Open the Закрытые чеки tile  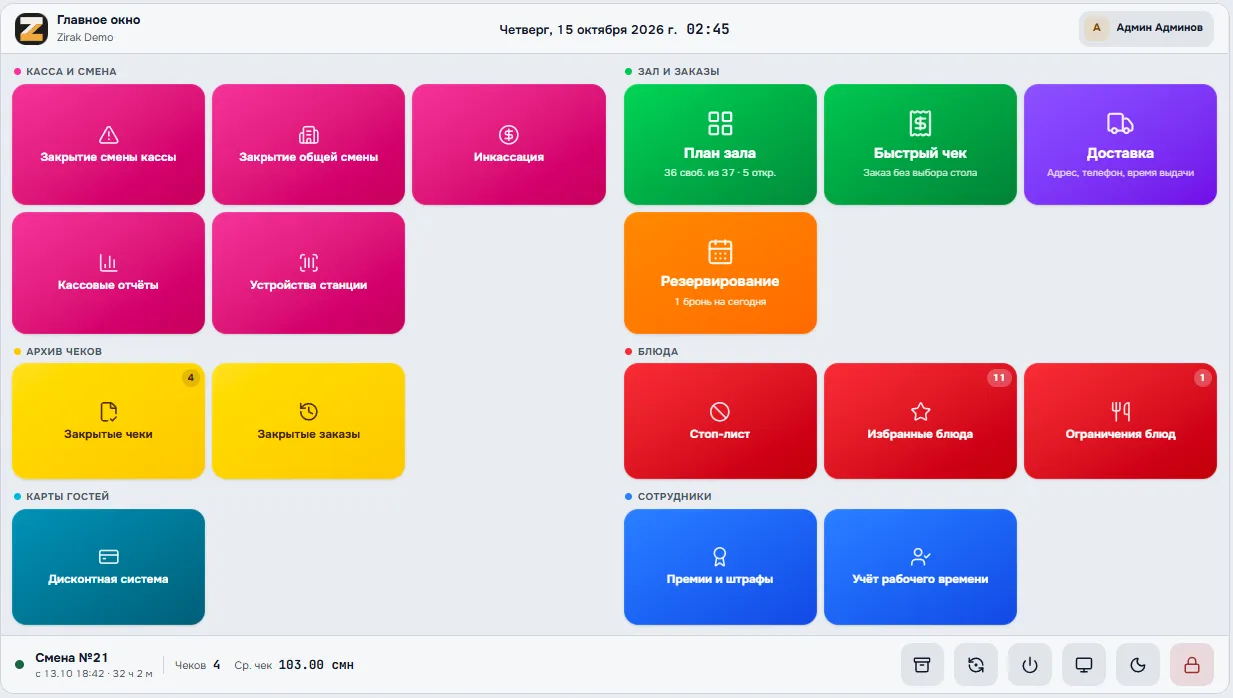coord(108,421)
